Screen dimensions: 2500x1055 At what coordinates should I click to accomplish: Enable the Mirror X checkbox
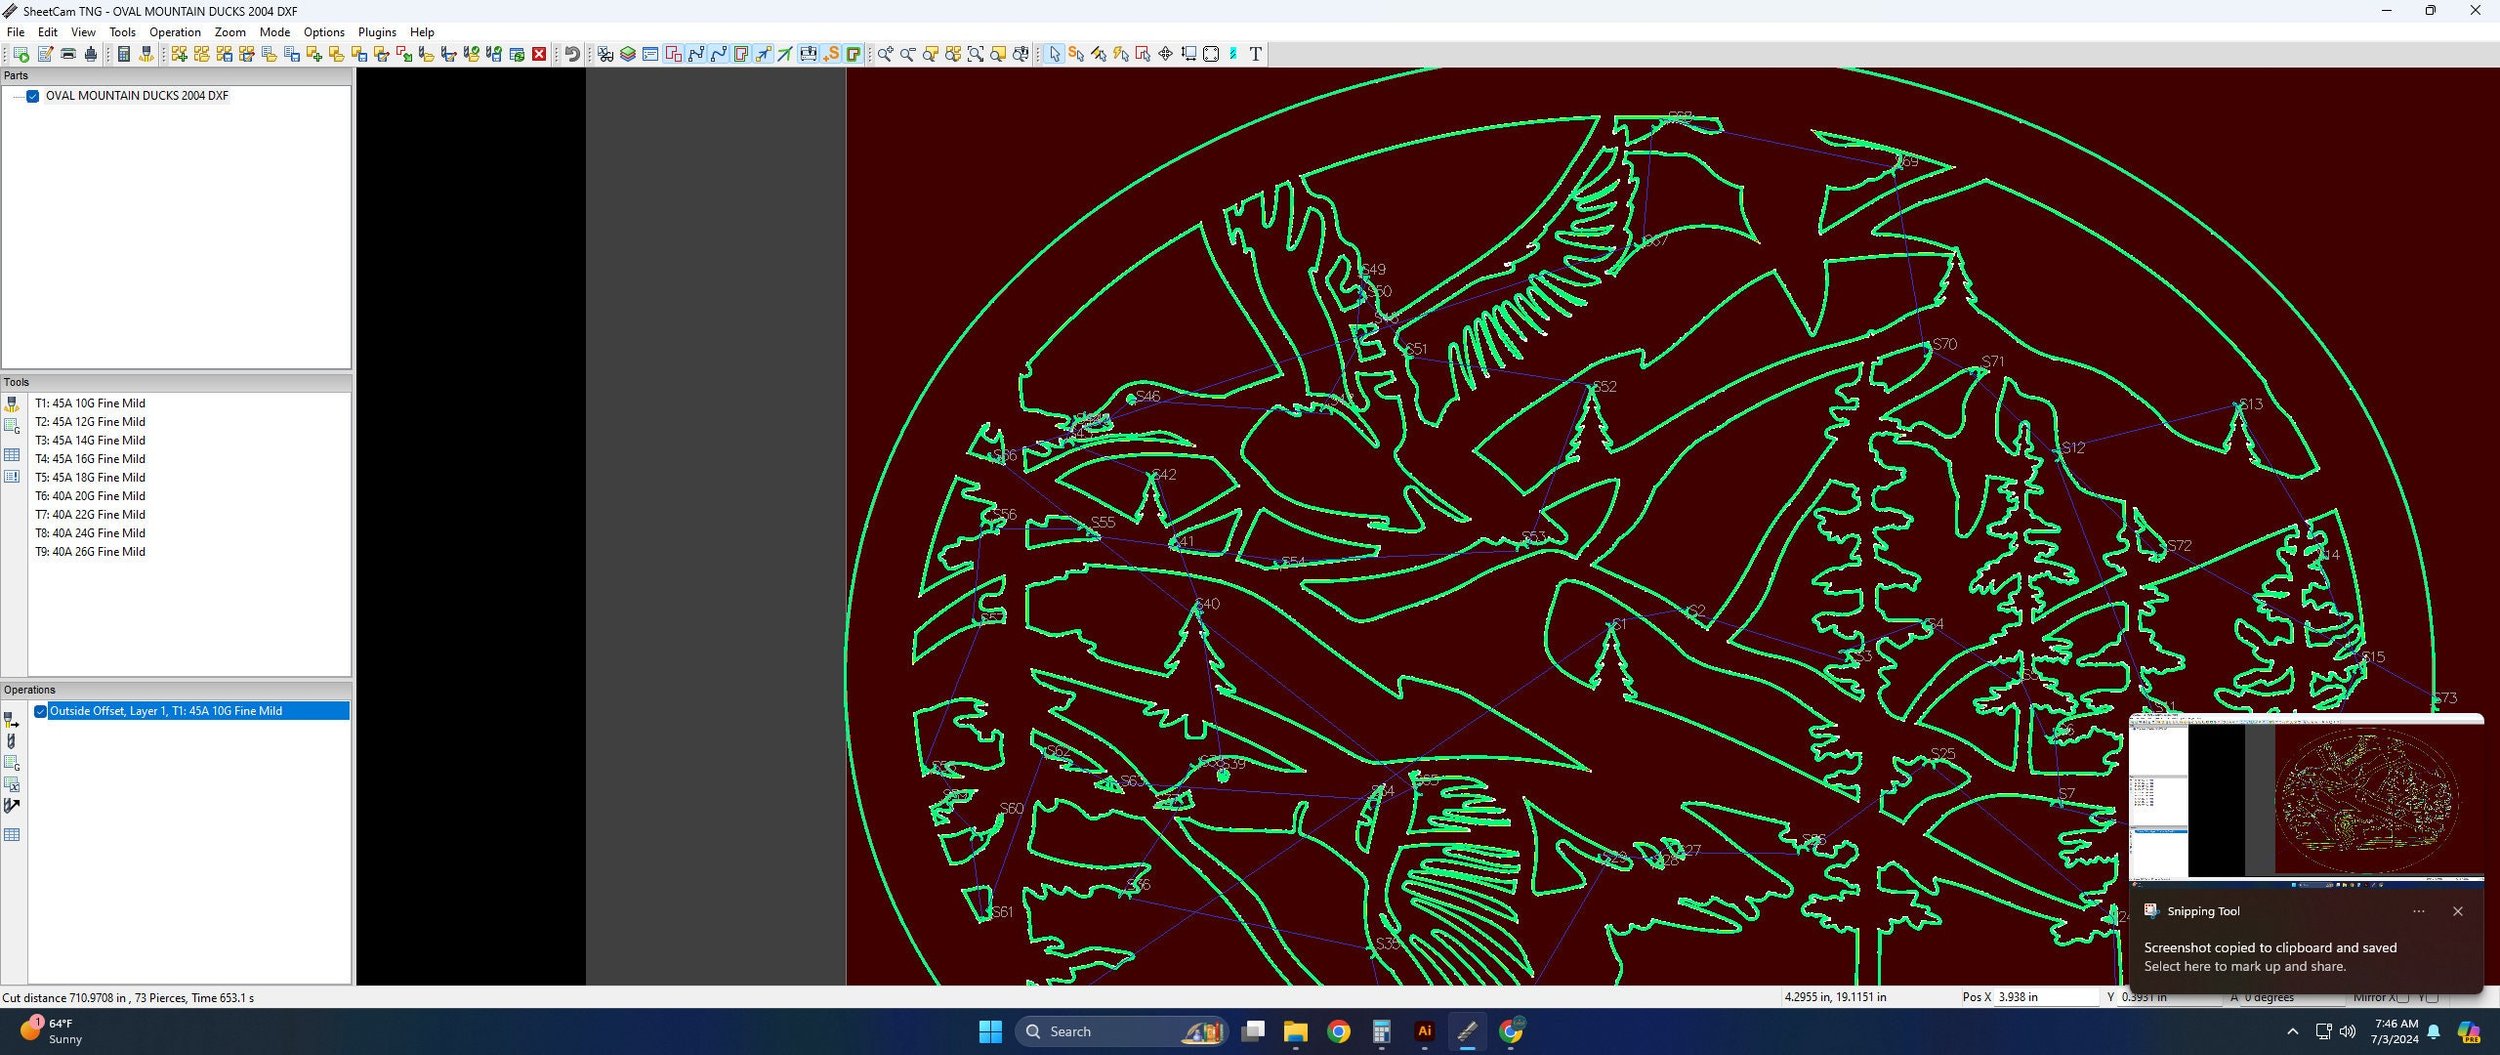[x=2403, y=997]
